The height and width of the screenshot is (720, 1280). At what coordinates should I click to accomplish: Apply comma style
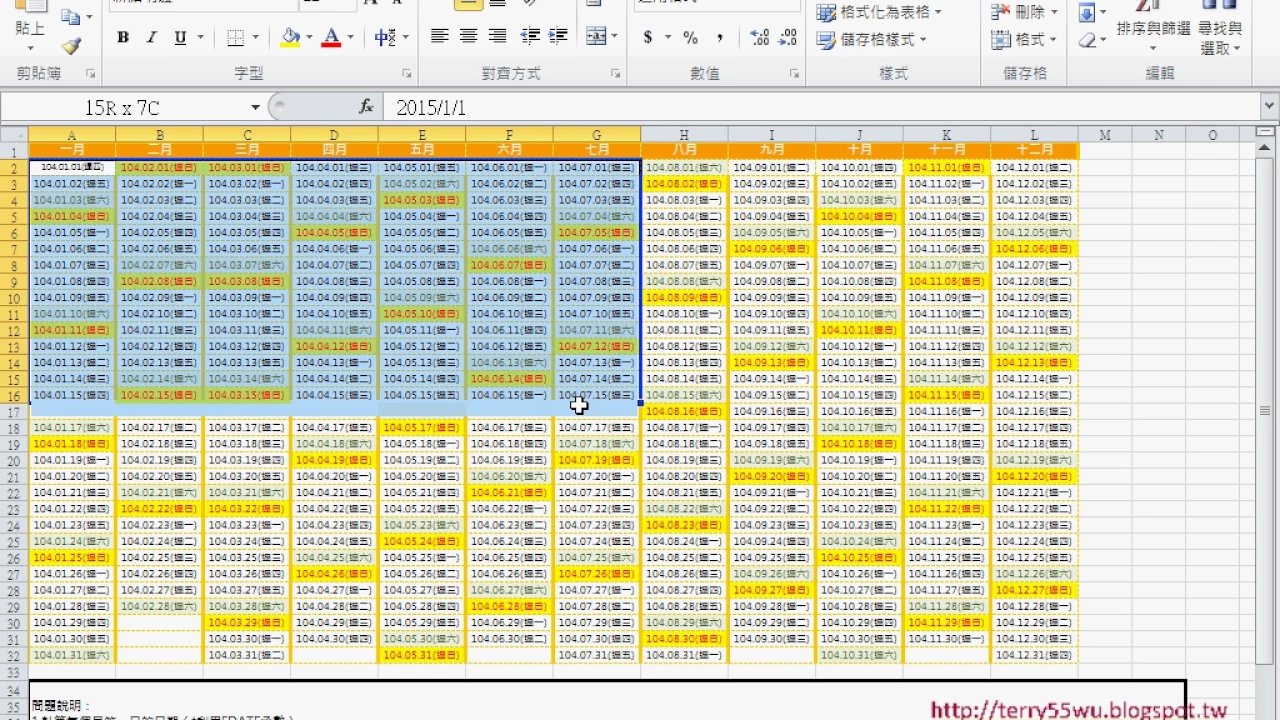tap(720, 38)
